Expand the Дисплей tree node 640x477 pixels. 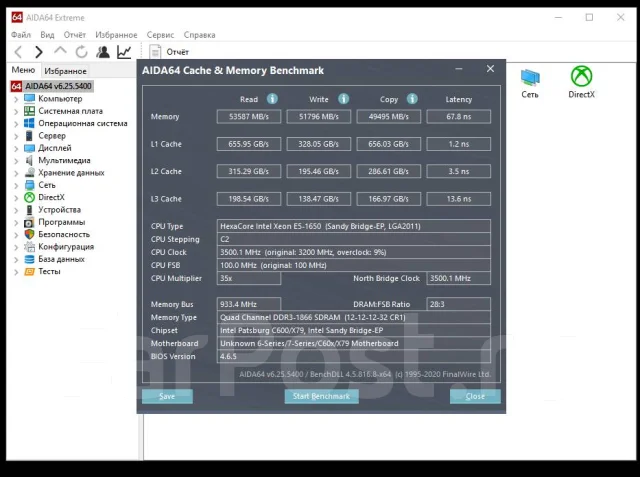tap(16, 149)
